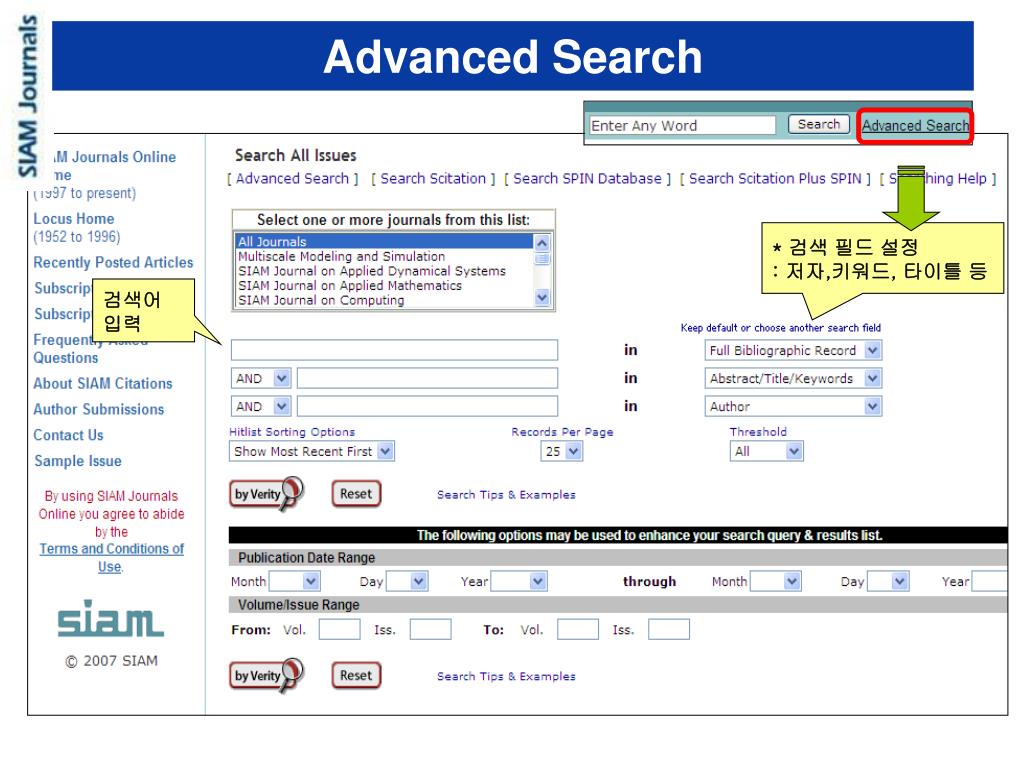
Task: Select SIAM Journal on Computing
Action: (x=384, y=300)
